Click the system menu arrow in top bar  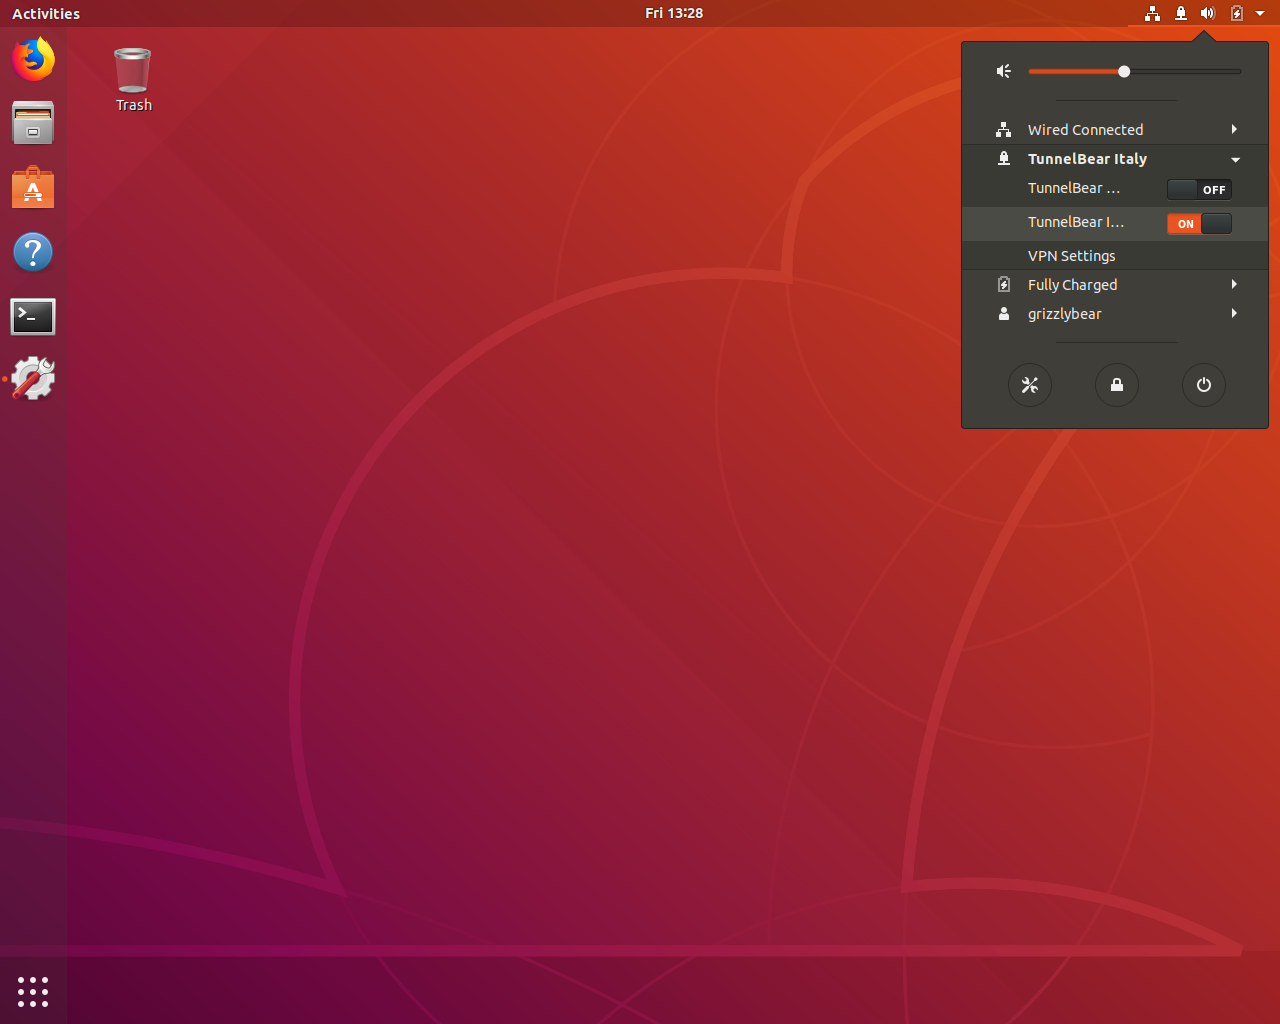[1260, 14]
